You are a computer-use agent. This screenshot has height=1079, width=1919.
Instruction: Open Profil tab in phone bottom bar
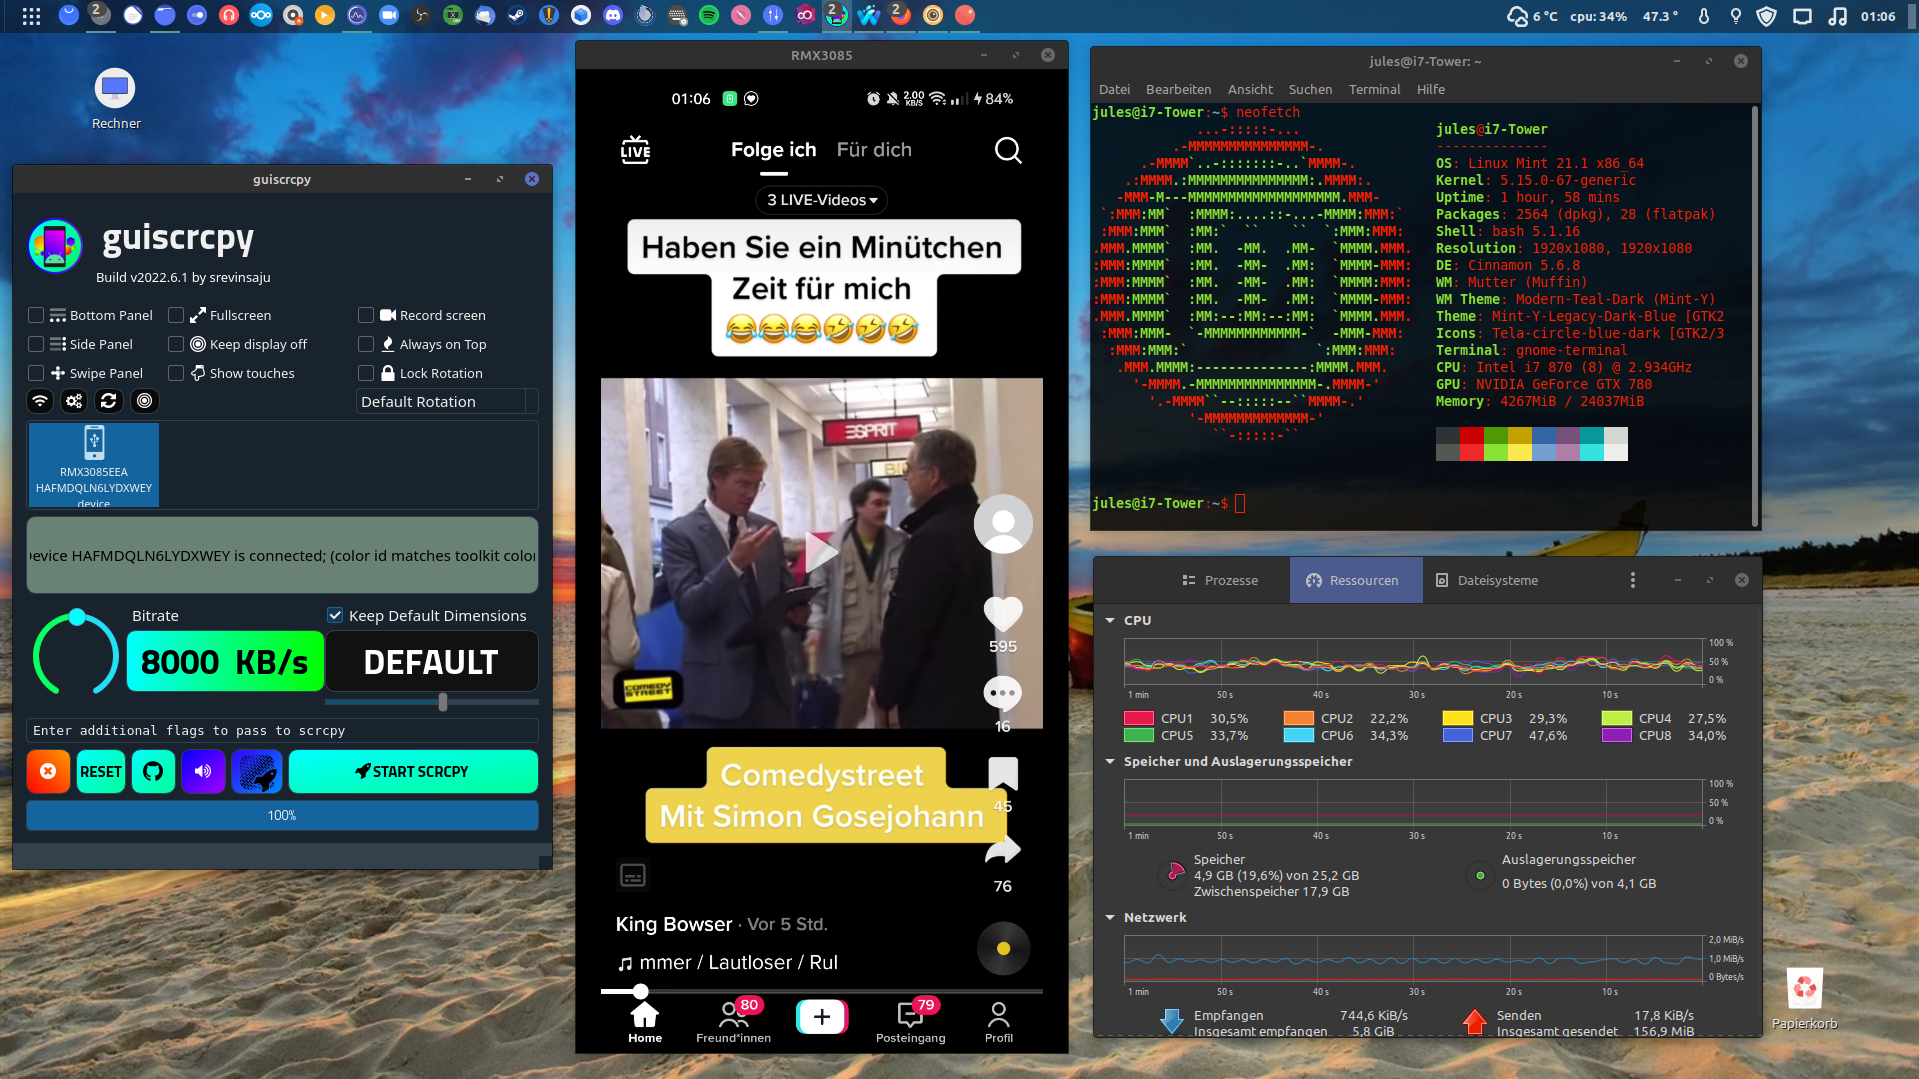click(x=998, y=1022)
